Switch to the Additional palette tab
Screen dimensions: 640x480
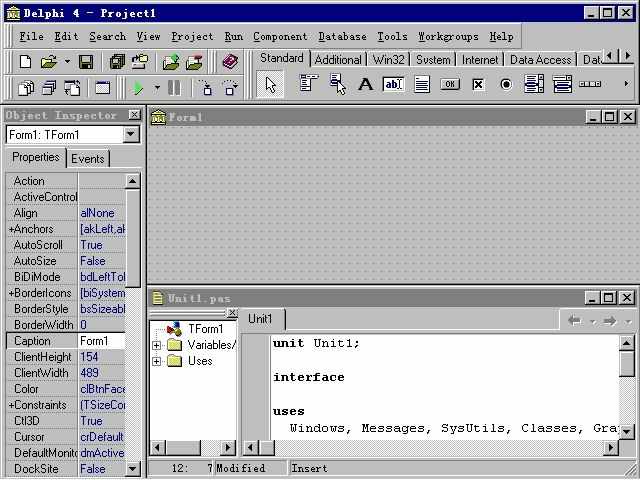[x=338, y=60]
